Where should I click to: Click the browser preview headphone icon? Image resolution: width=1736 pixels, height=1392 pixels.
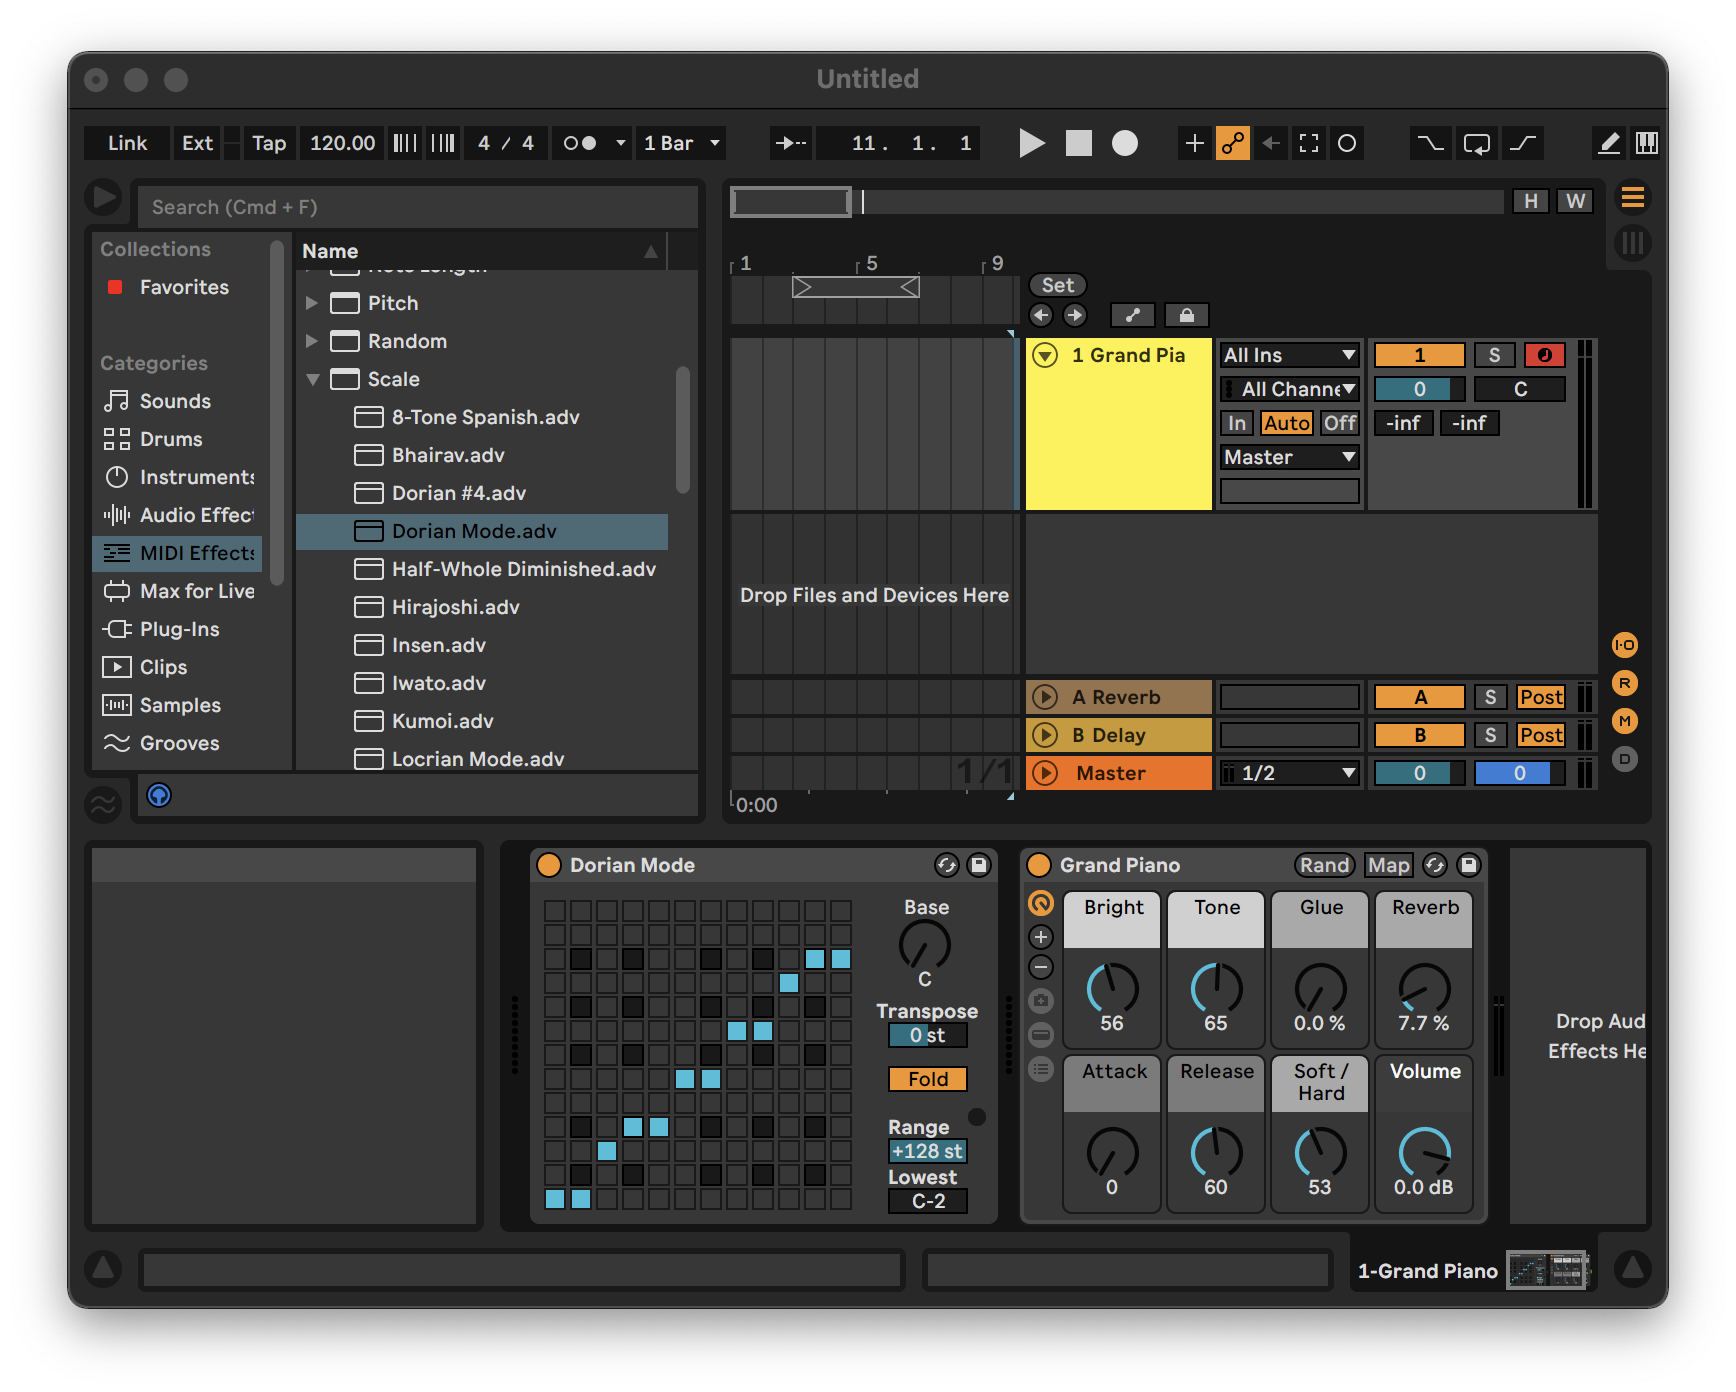coord(159,795)
